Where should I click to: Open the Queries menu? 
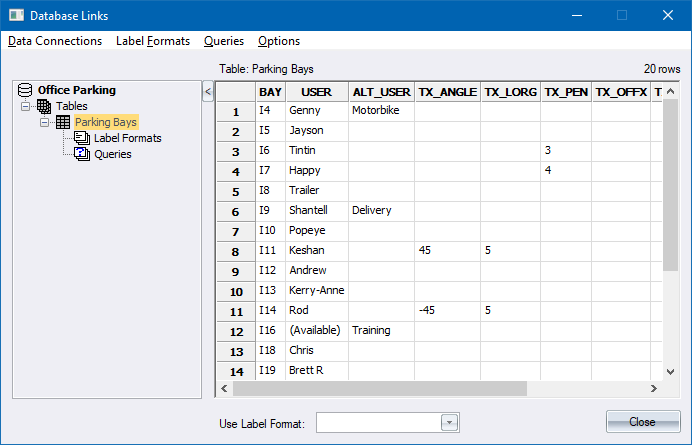coord(224,41)
